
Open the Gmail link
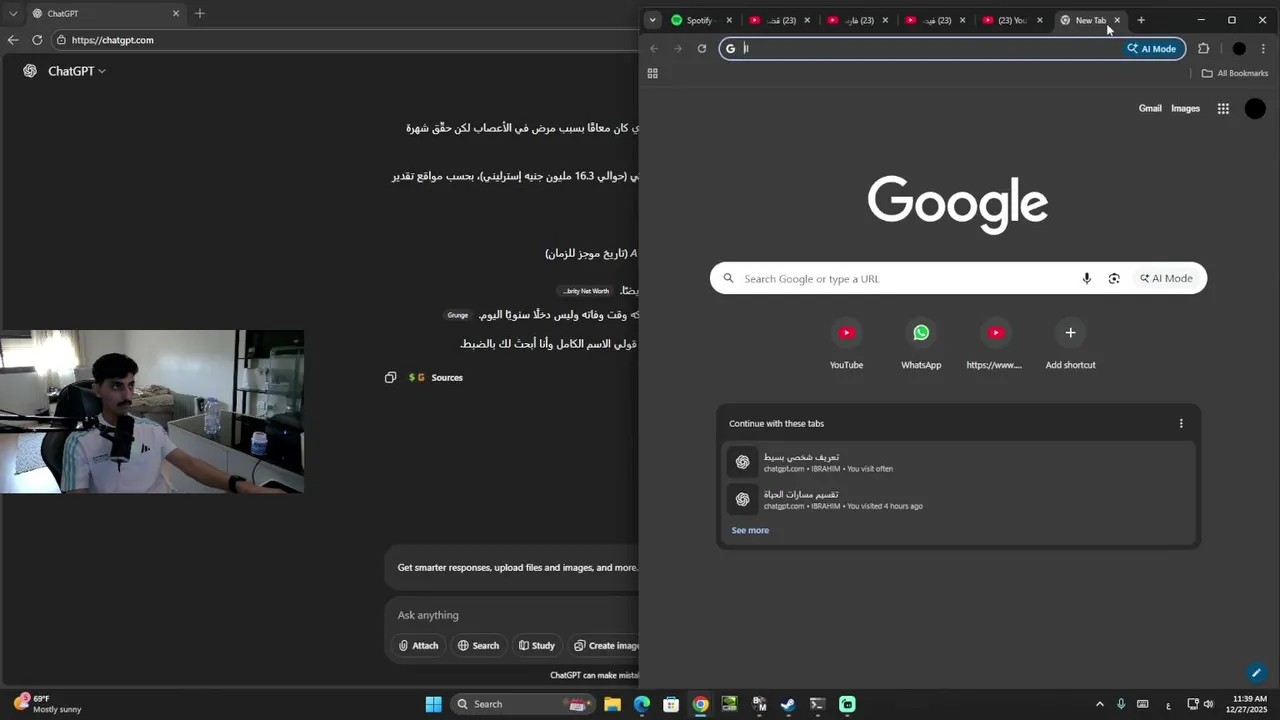[1150, 108]
